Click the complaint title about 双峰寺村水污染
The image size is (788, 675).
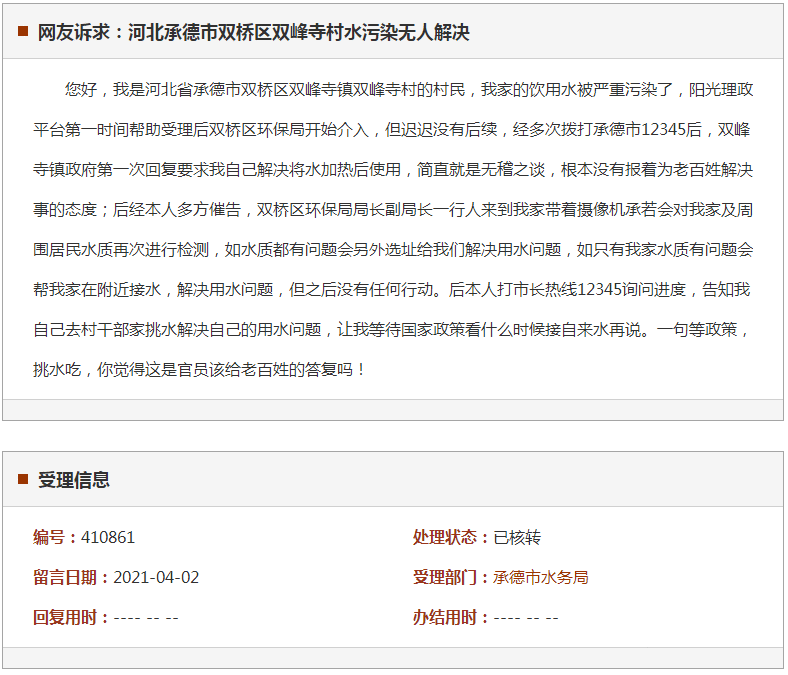click(x=253, y=32)
